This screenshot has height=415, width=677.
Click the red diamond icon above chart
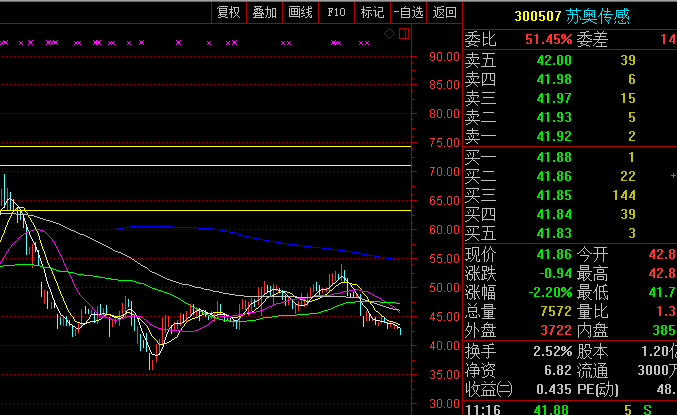coord(389,33)
